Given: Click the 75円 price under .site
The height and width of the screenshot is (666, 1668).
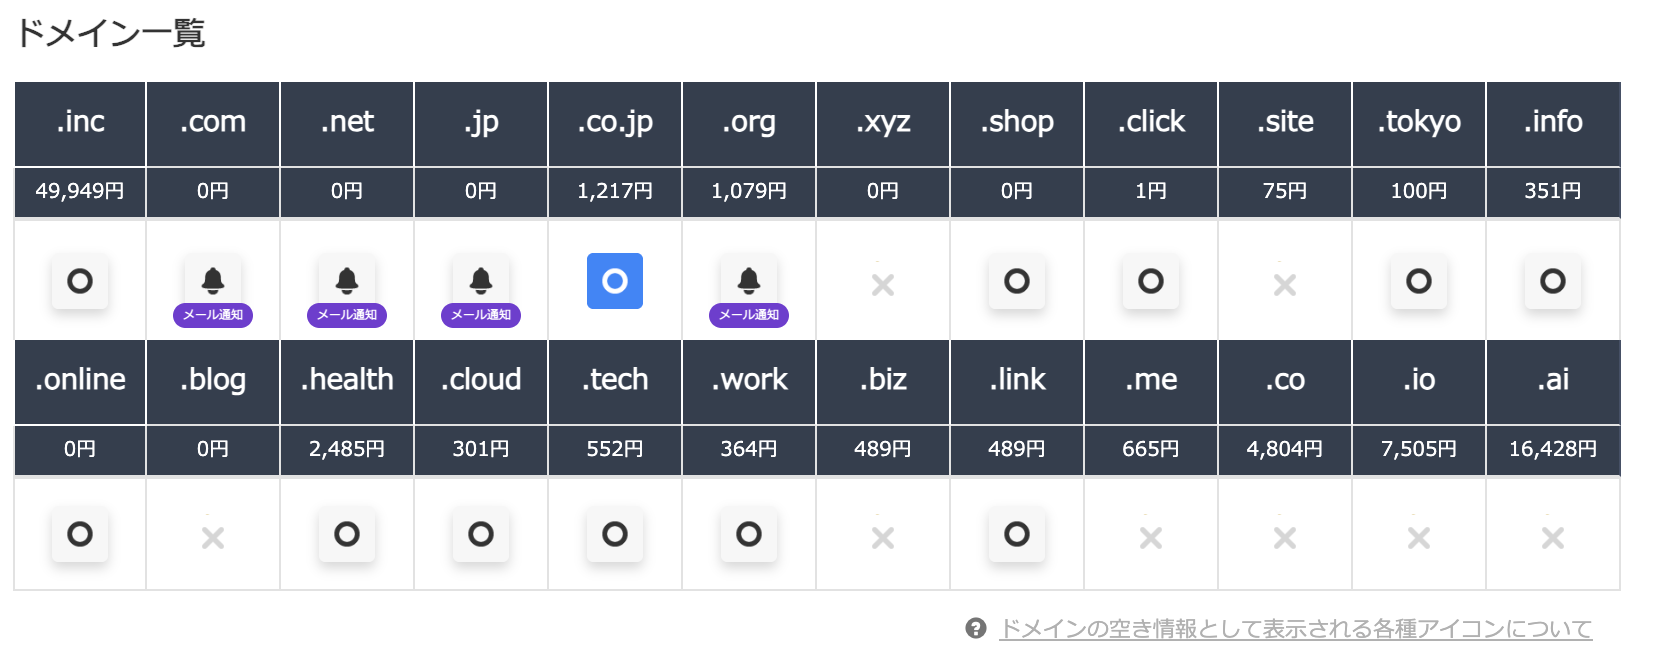Looking at the screenshot, I should (1285, 192).
